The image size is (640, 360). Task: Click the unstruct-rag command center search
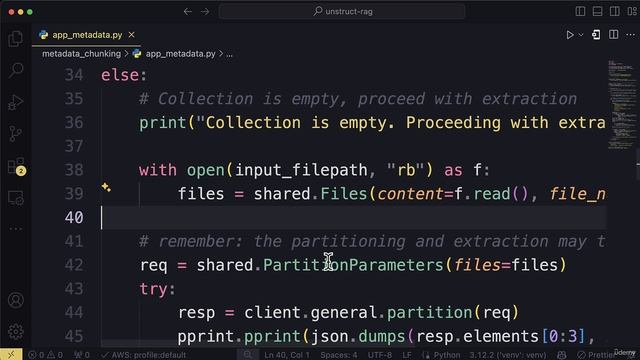[x=342, y=11]
